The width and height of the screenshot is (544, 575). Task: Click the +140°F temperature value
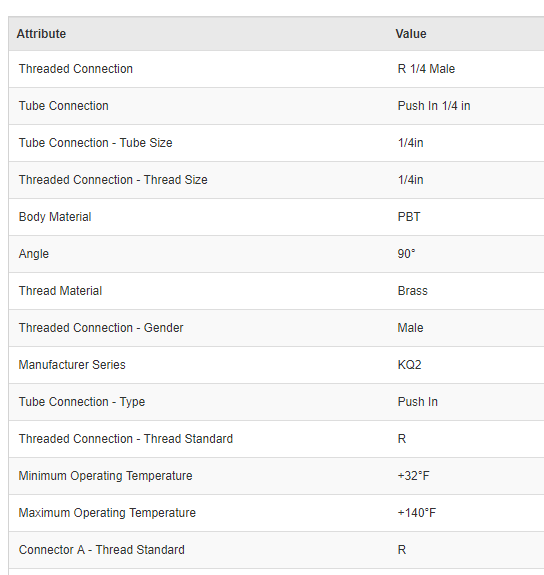417,513
